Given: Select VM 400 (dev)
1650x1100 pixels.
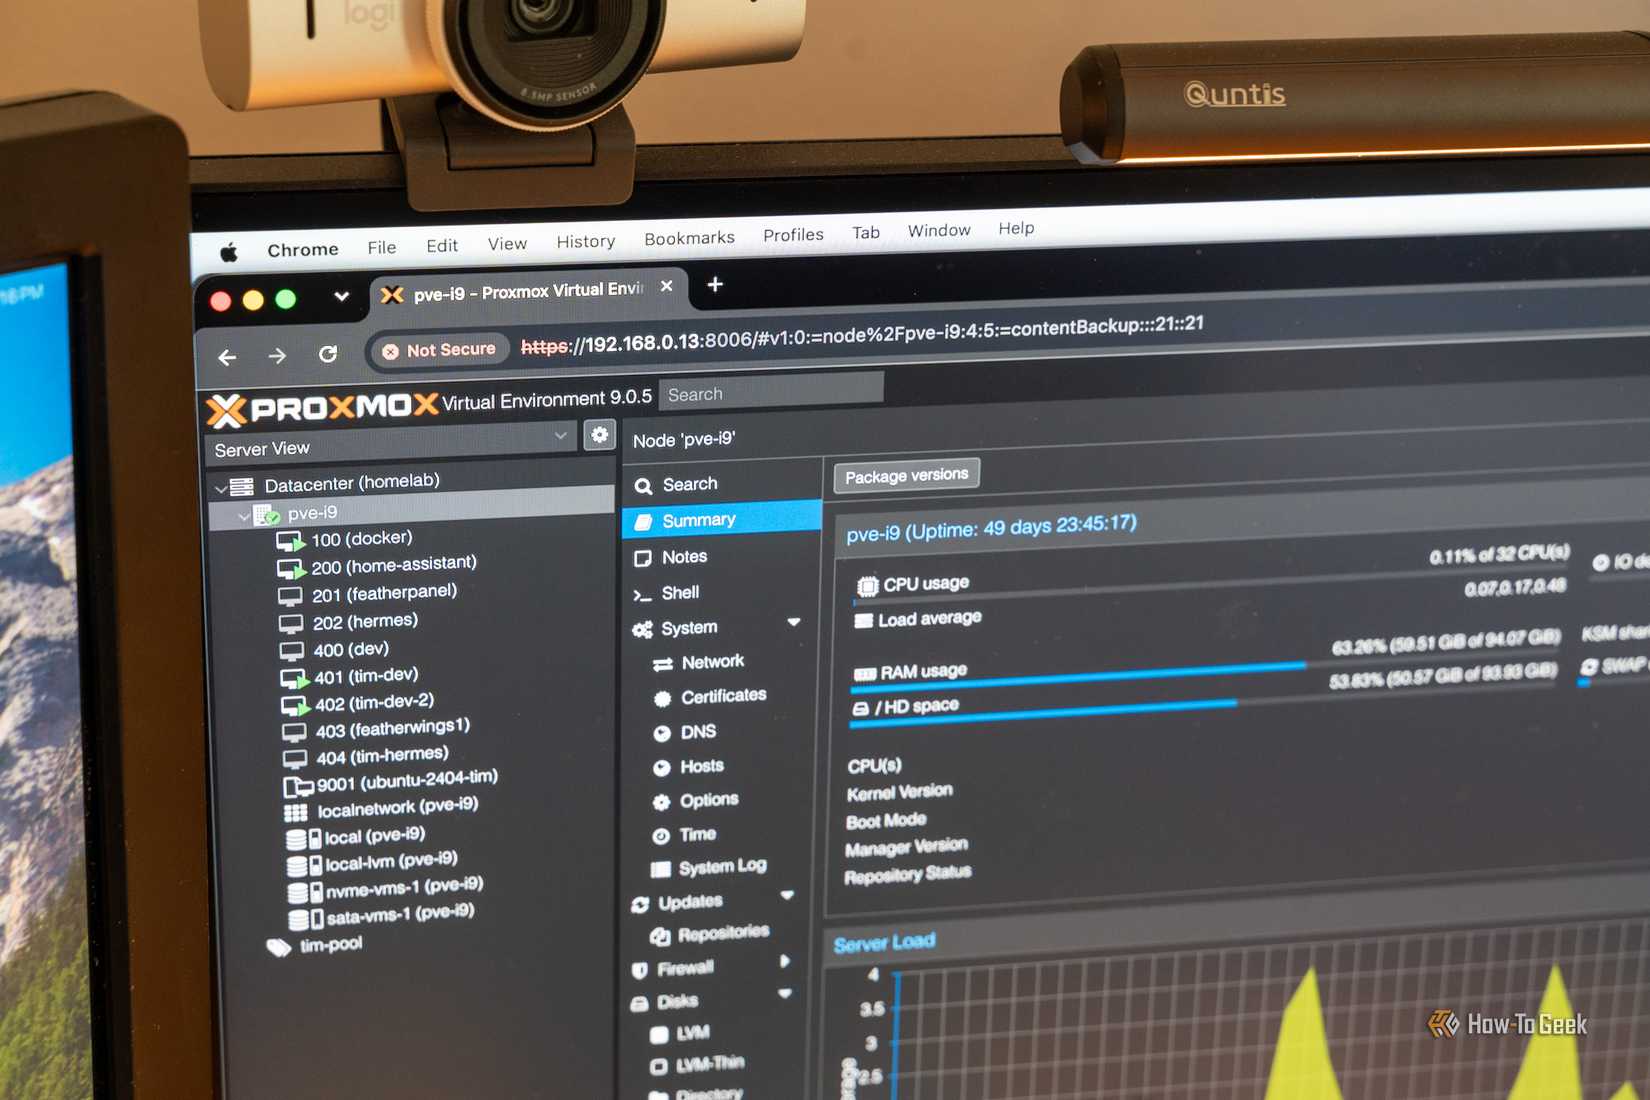Looking at the screenshot, I should pos(334,650).
